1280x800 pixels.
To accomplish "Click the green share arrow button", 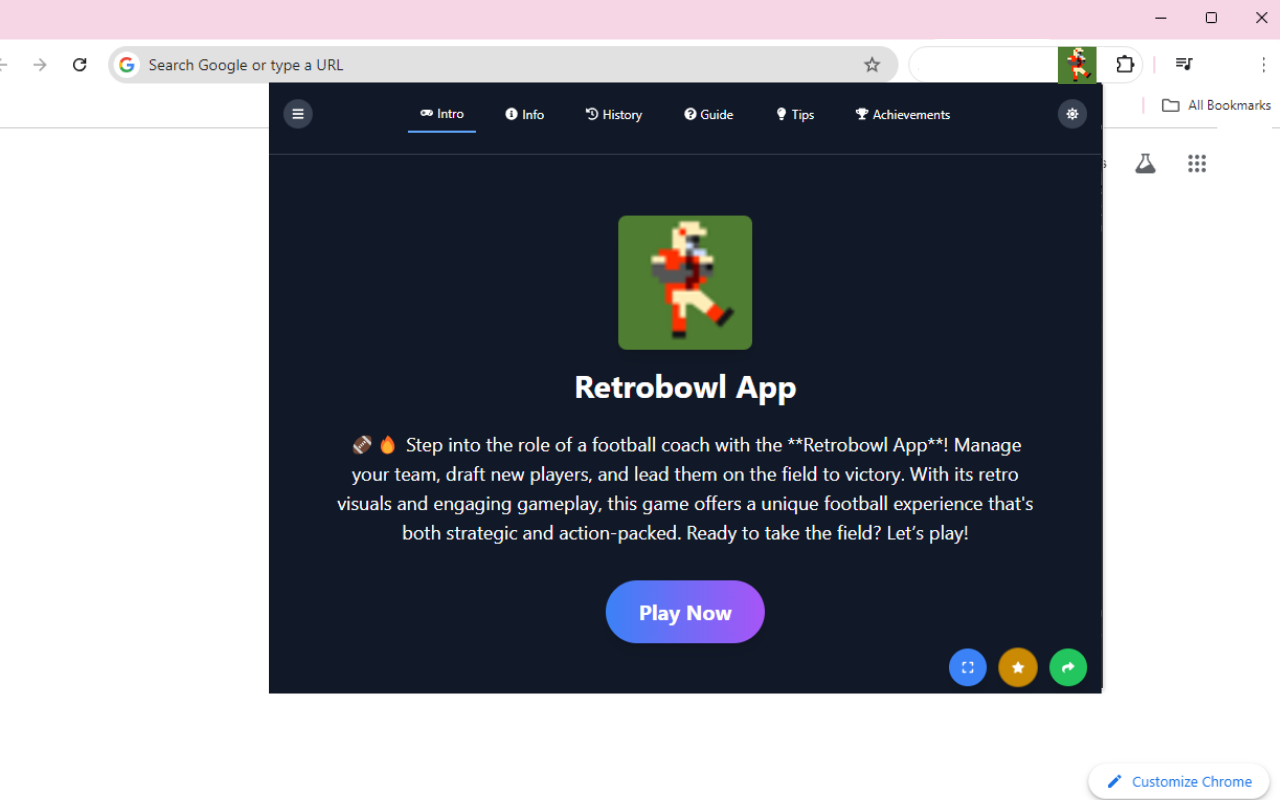I will (x=1068, y=668).
